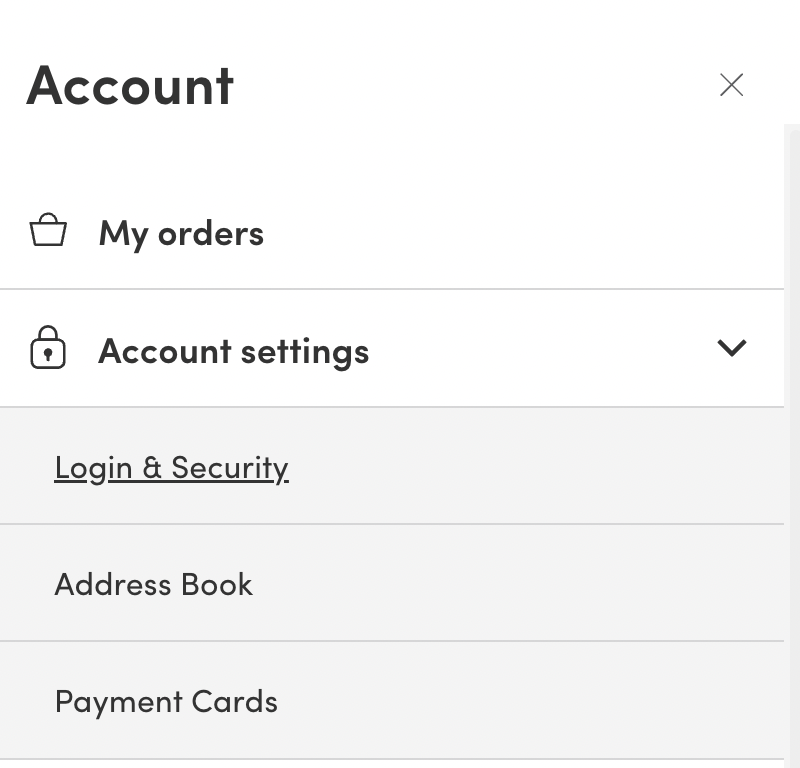Collapse Account settings using the chevron
The height and width of the screenshot is (768, 800).
(x=732, y=348)
